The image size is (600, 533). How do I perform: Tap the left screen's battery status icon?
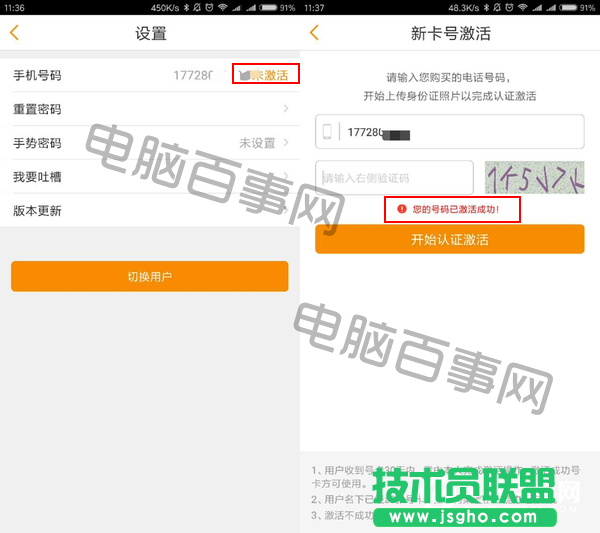(268, 7)
